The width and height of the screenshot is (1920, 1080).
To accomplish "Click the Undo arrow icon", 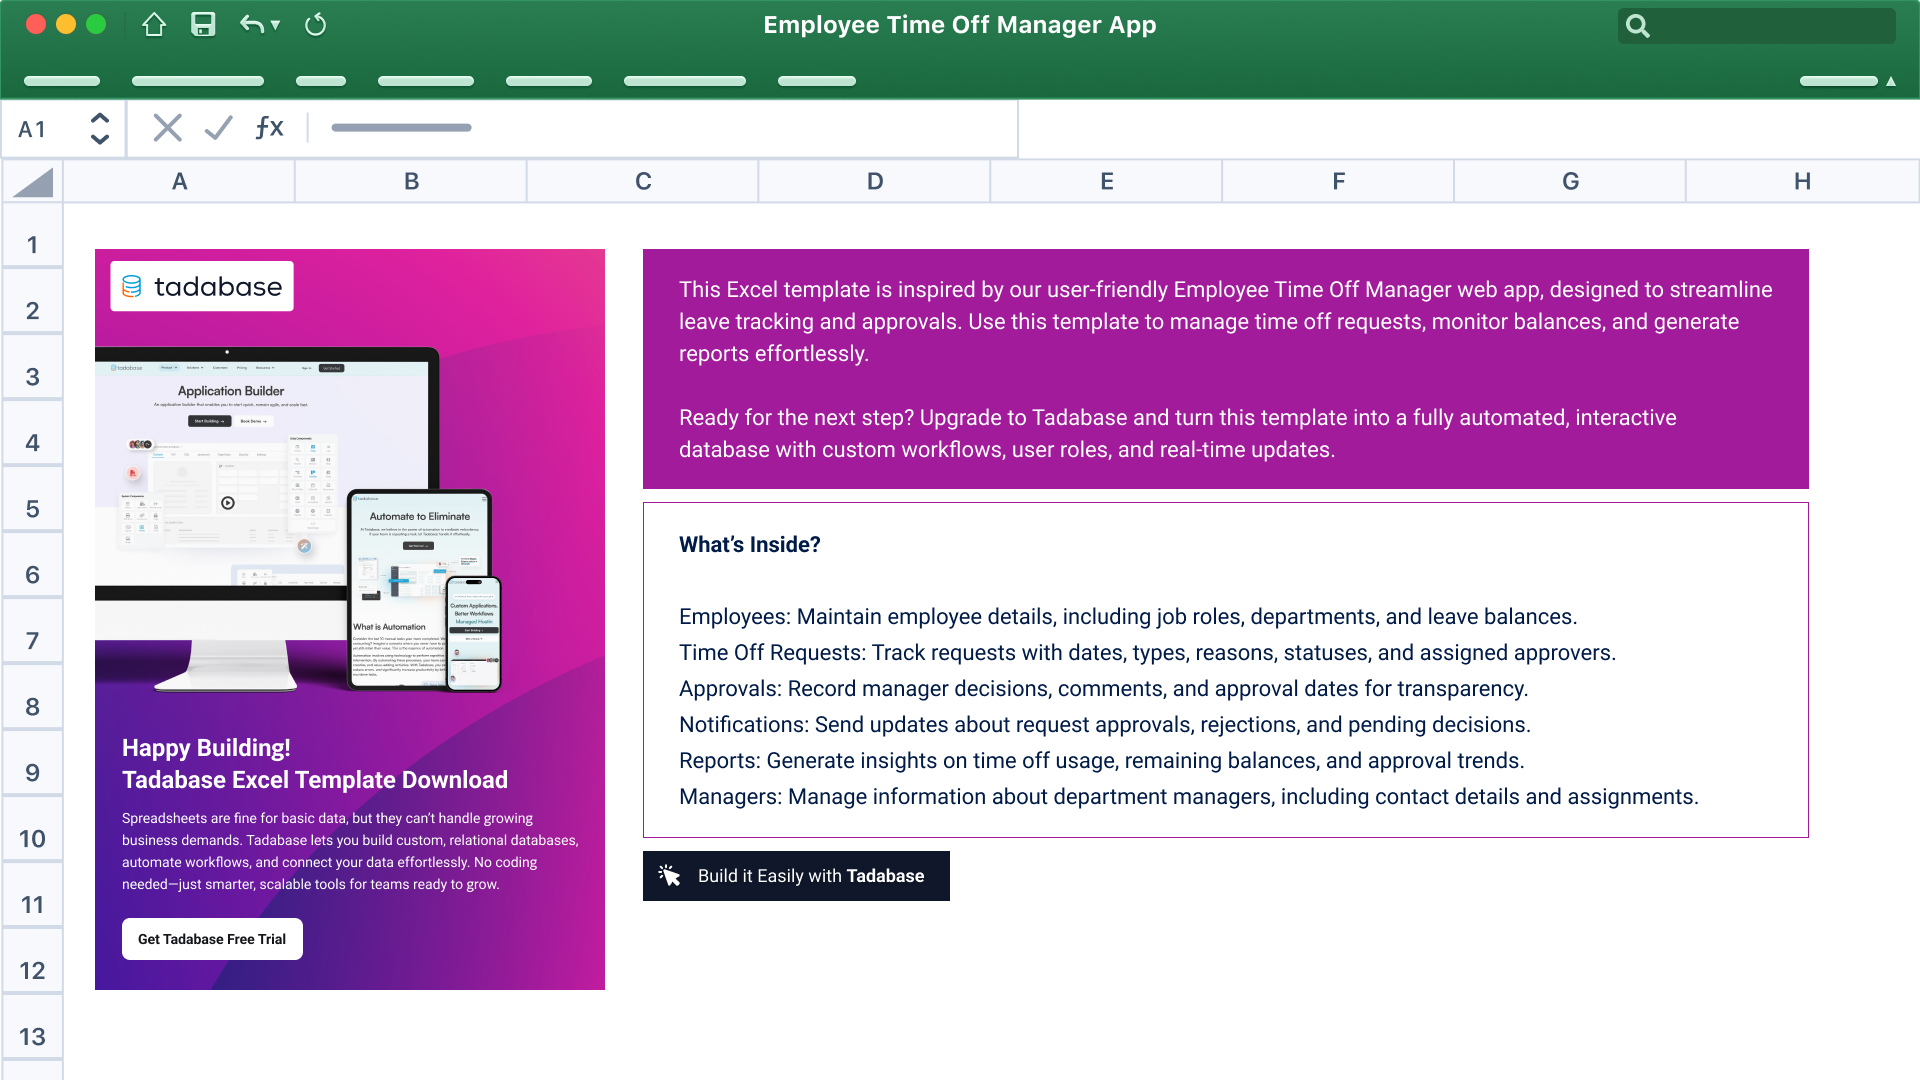I will point(251,25).
